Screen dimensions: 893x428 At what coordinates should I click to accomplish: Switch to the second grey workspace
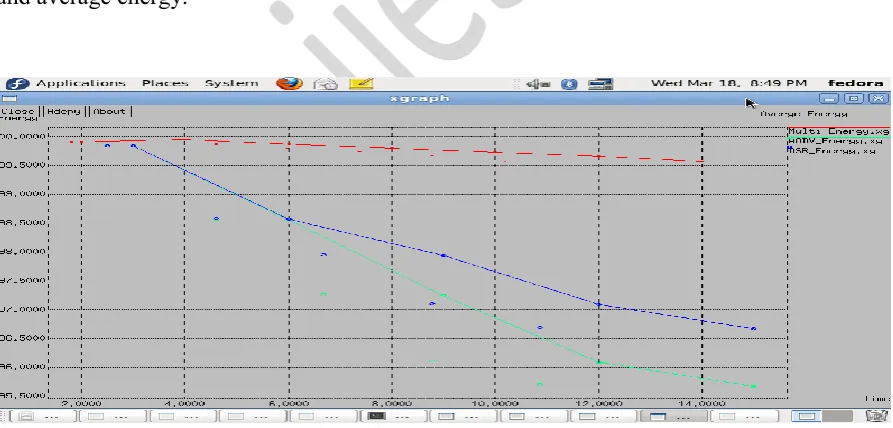coord(837,417)
